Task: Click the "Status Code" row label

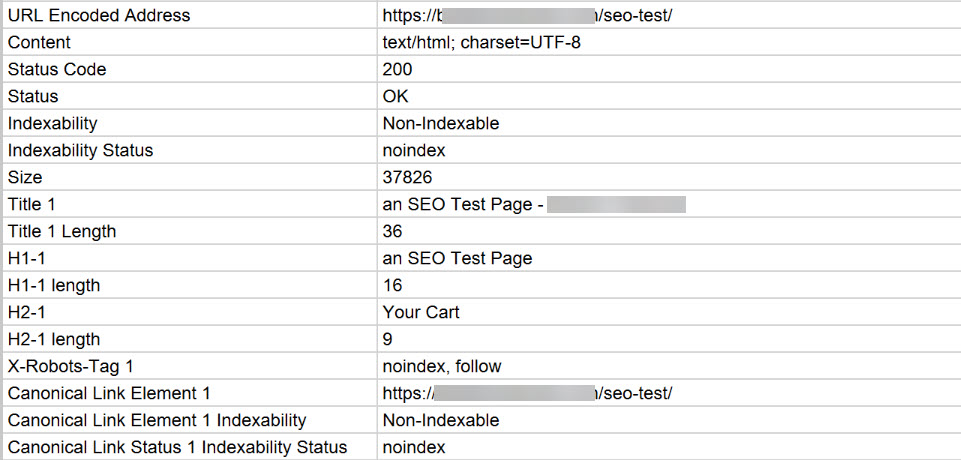Action: [56, 70]
